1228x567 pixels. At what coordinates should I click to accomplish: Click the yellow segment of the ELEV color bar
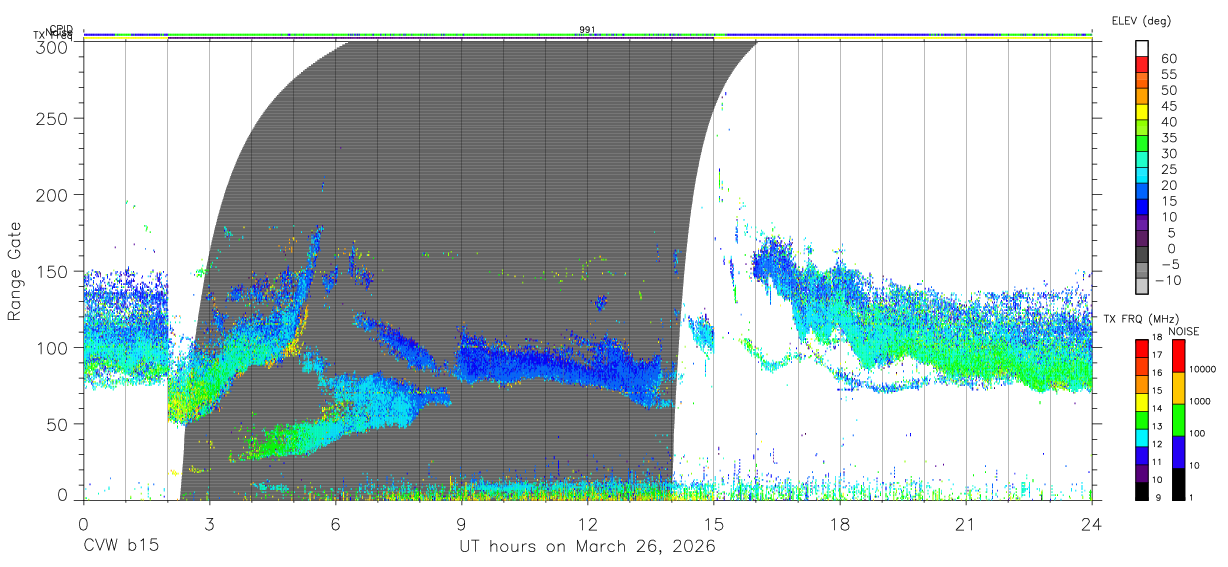[x=1143, y=110]
